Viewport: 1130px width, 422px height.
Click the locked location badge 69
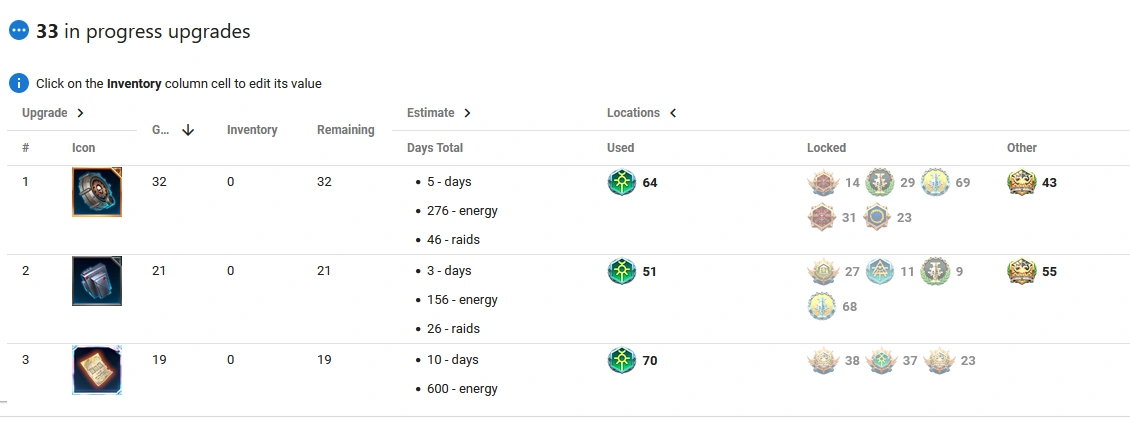[935, 183]
